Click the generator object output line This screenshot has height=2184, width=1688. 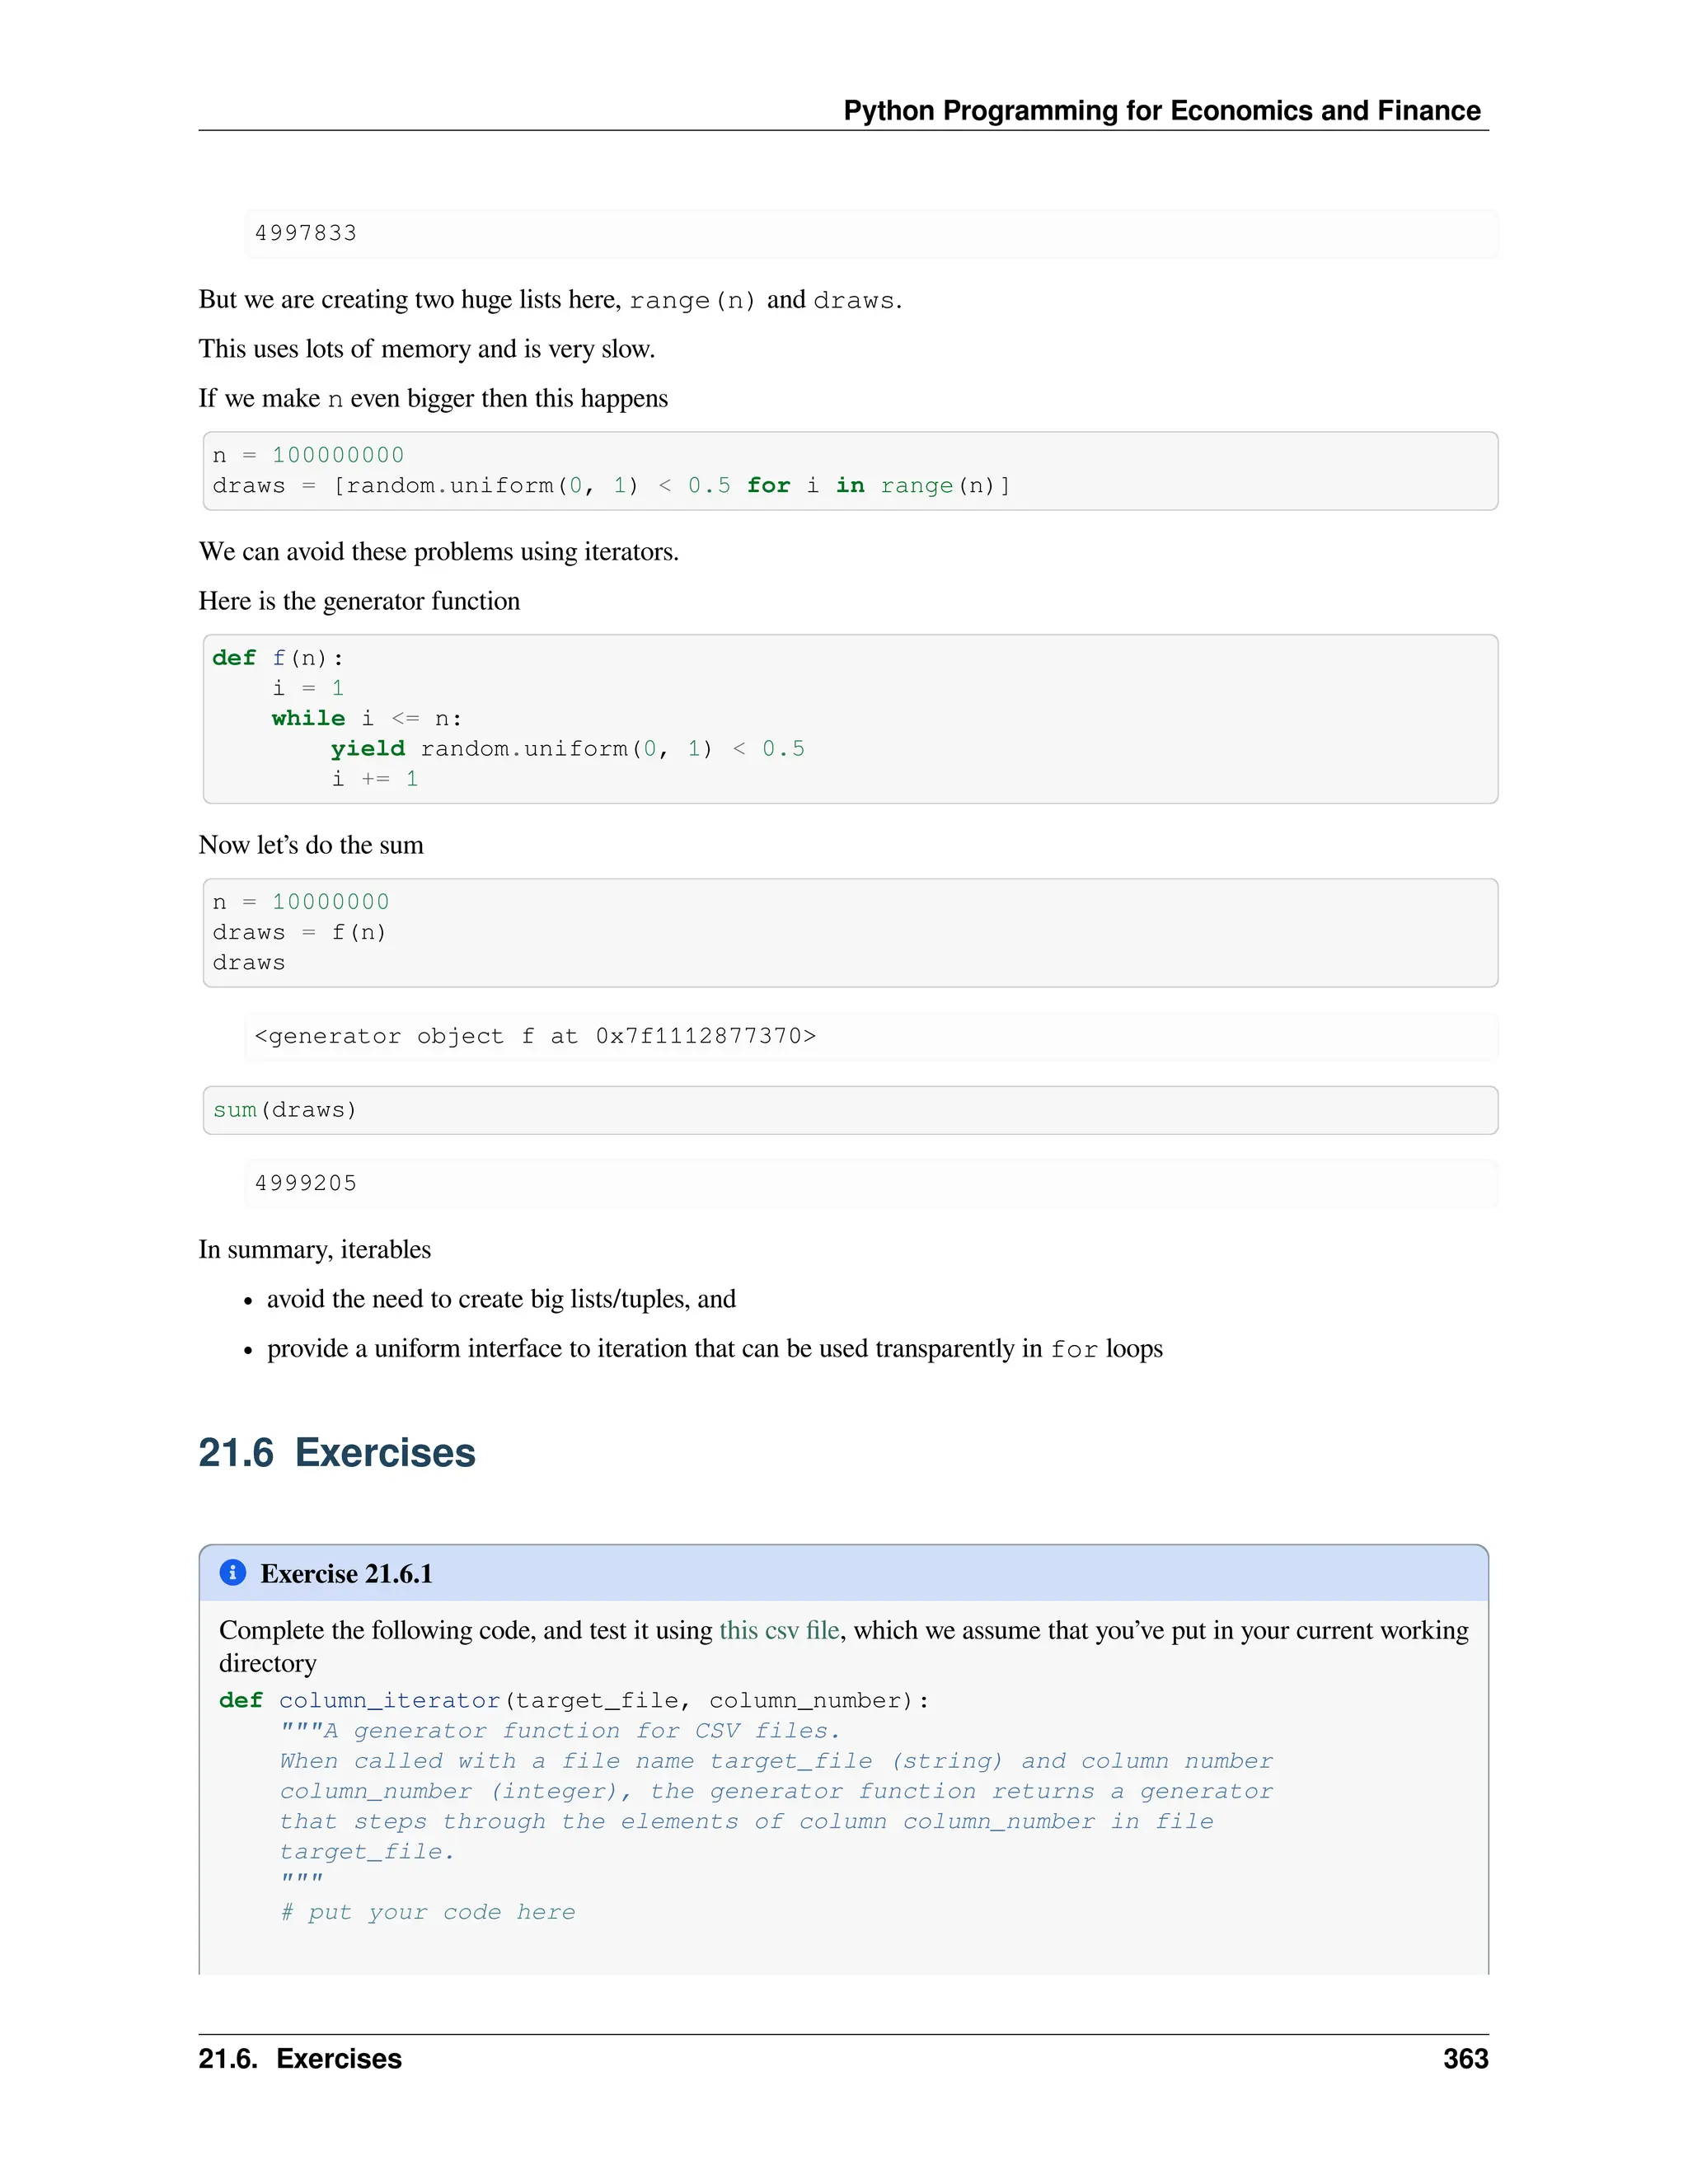coord(535,1036)
